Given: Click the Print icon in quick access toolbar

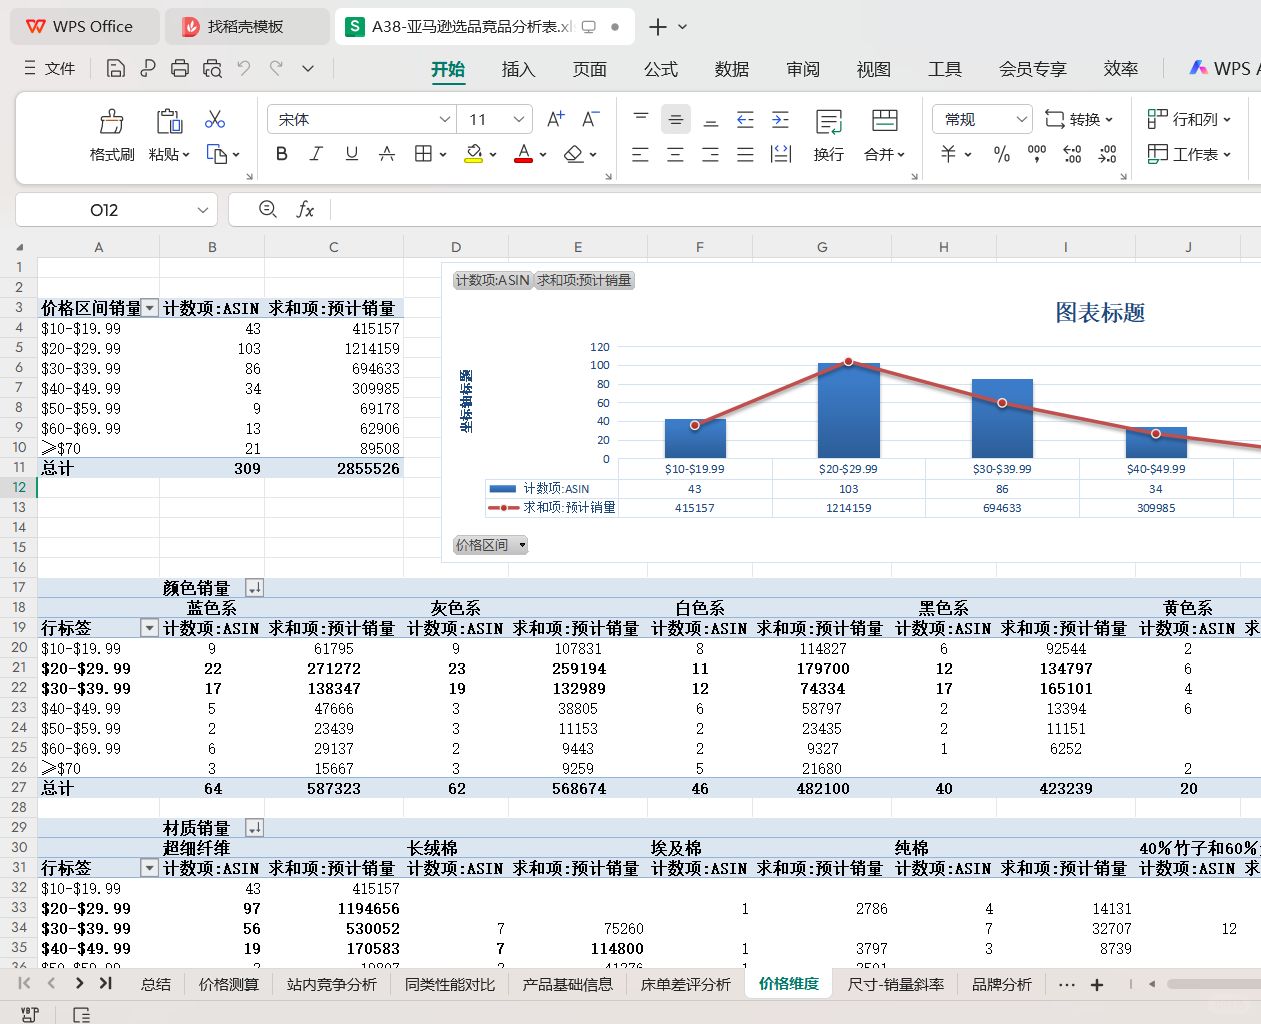Looking at the screenshot, I should [x=180, y=69].
